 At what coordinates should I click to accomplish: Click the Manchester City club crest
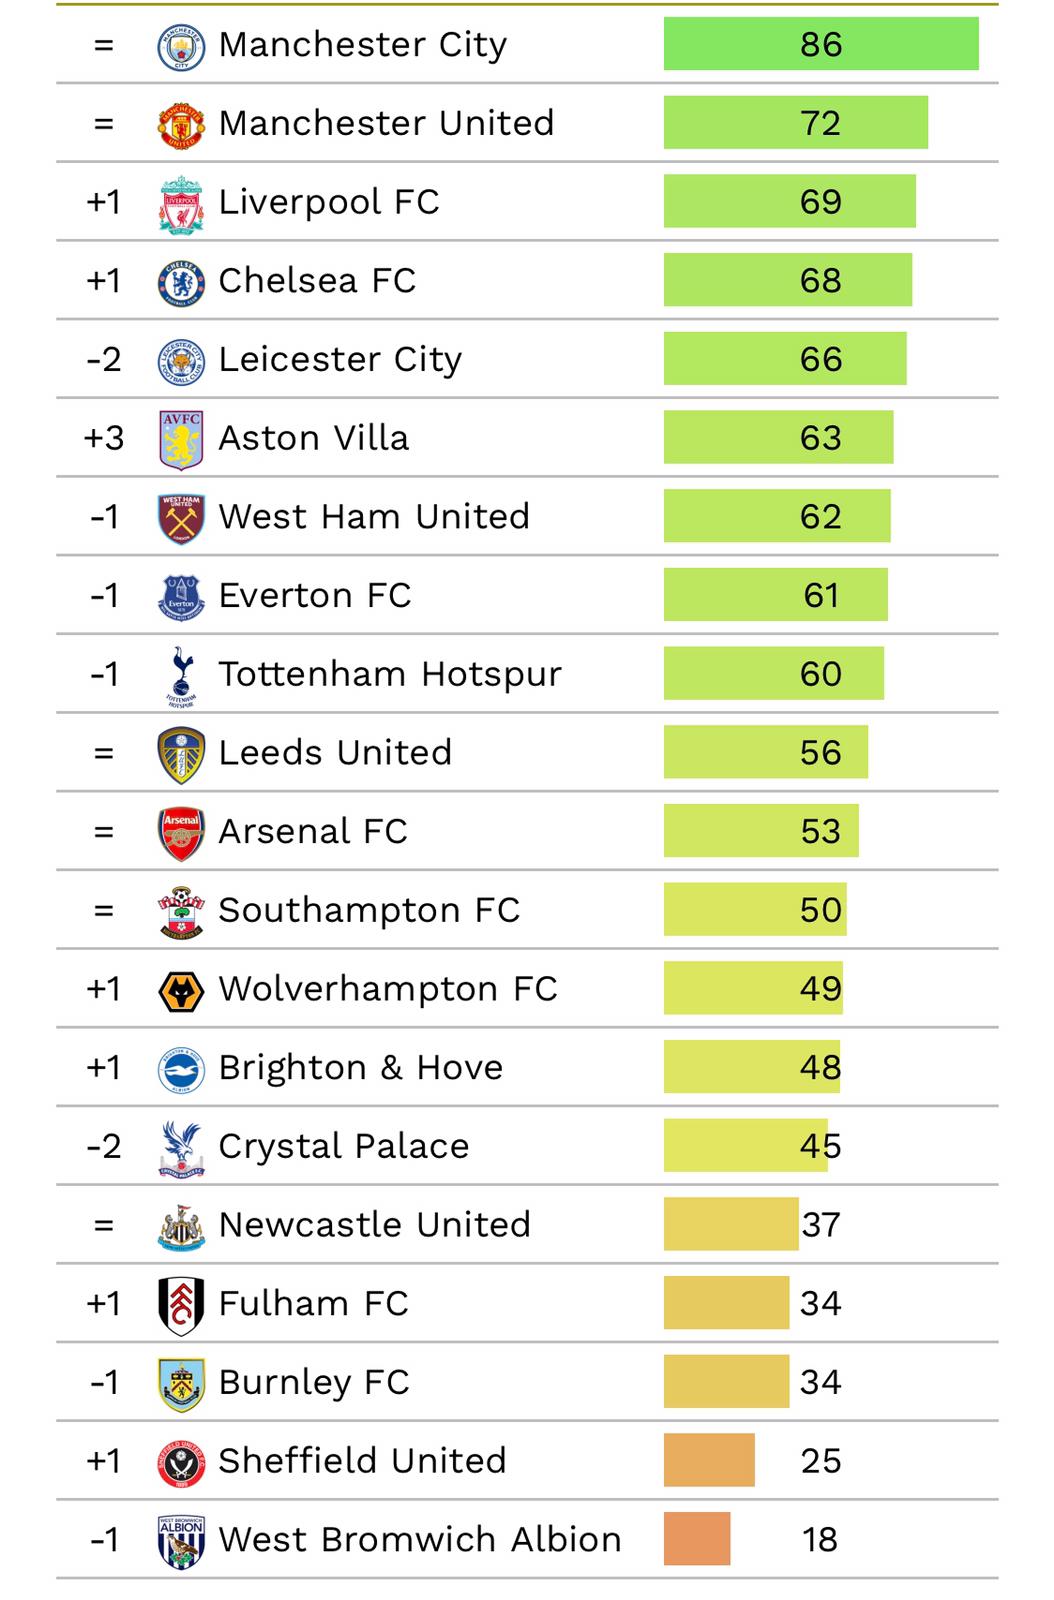(x=181, y=46)
